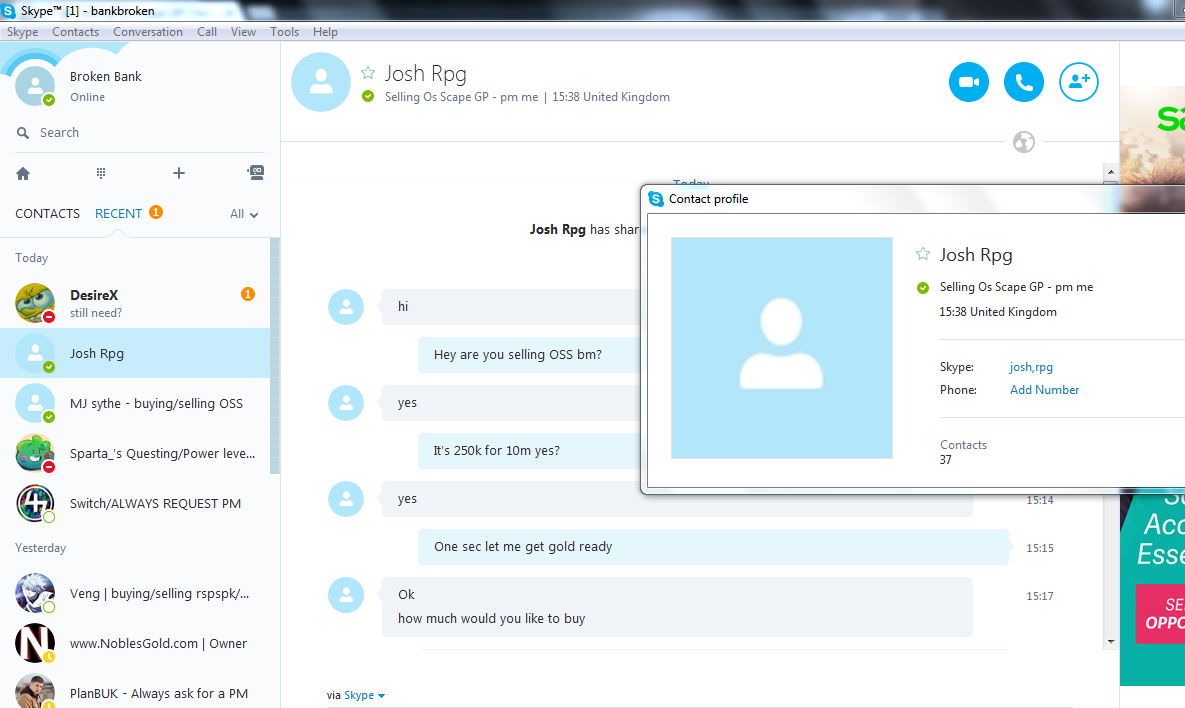This screenshot has width=1185, height=708.
Task: Click the magnifier search icon
Action: point(23,133)
